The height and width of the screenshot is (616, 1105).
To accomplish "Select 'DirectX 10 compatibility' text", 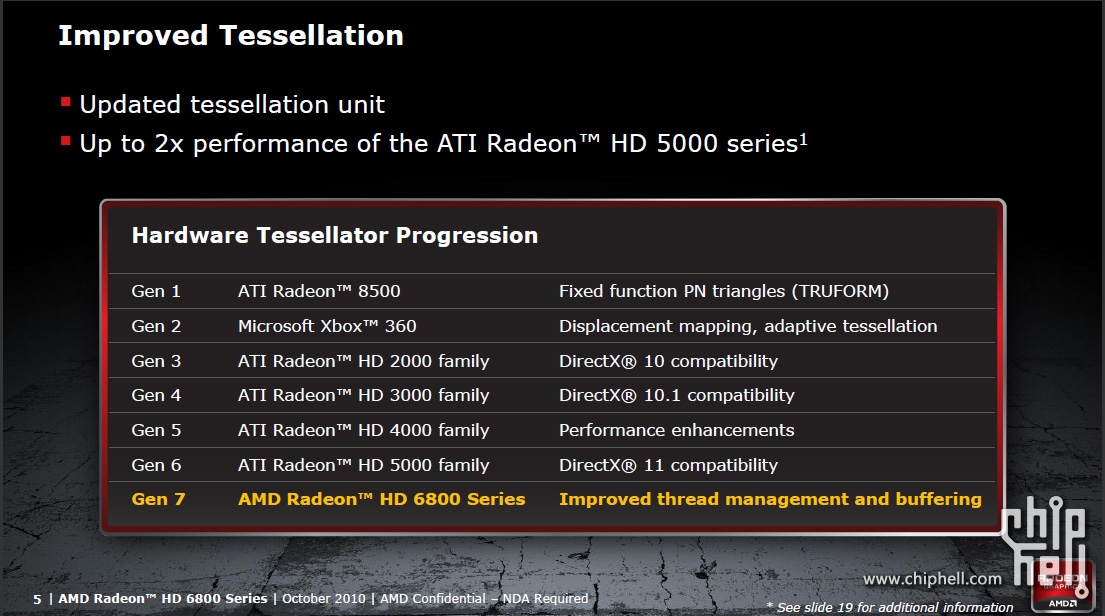I will (668, 361).
